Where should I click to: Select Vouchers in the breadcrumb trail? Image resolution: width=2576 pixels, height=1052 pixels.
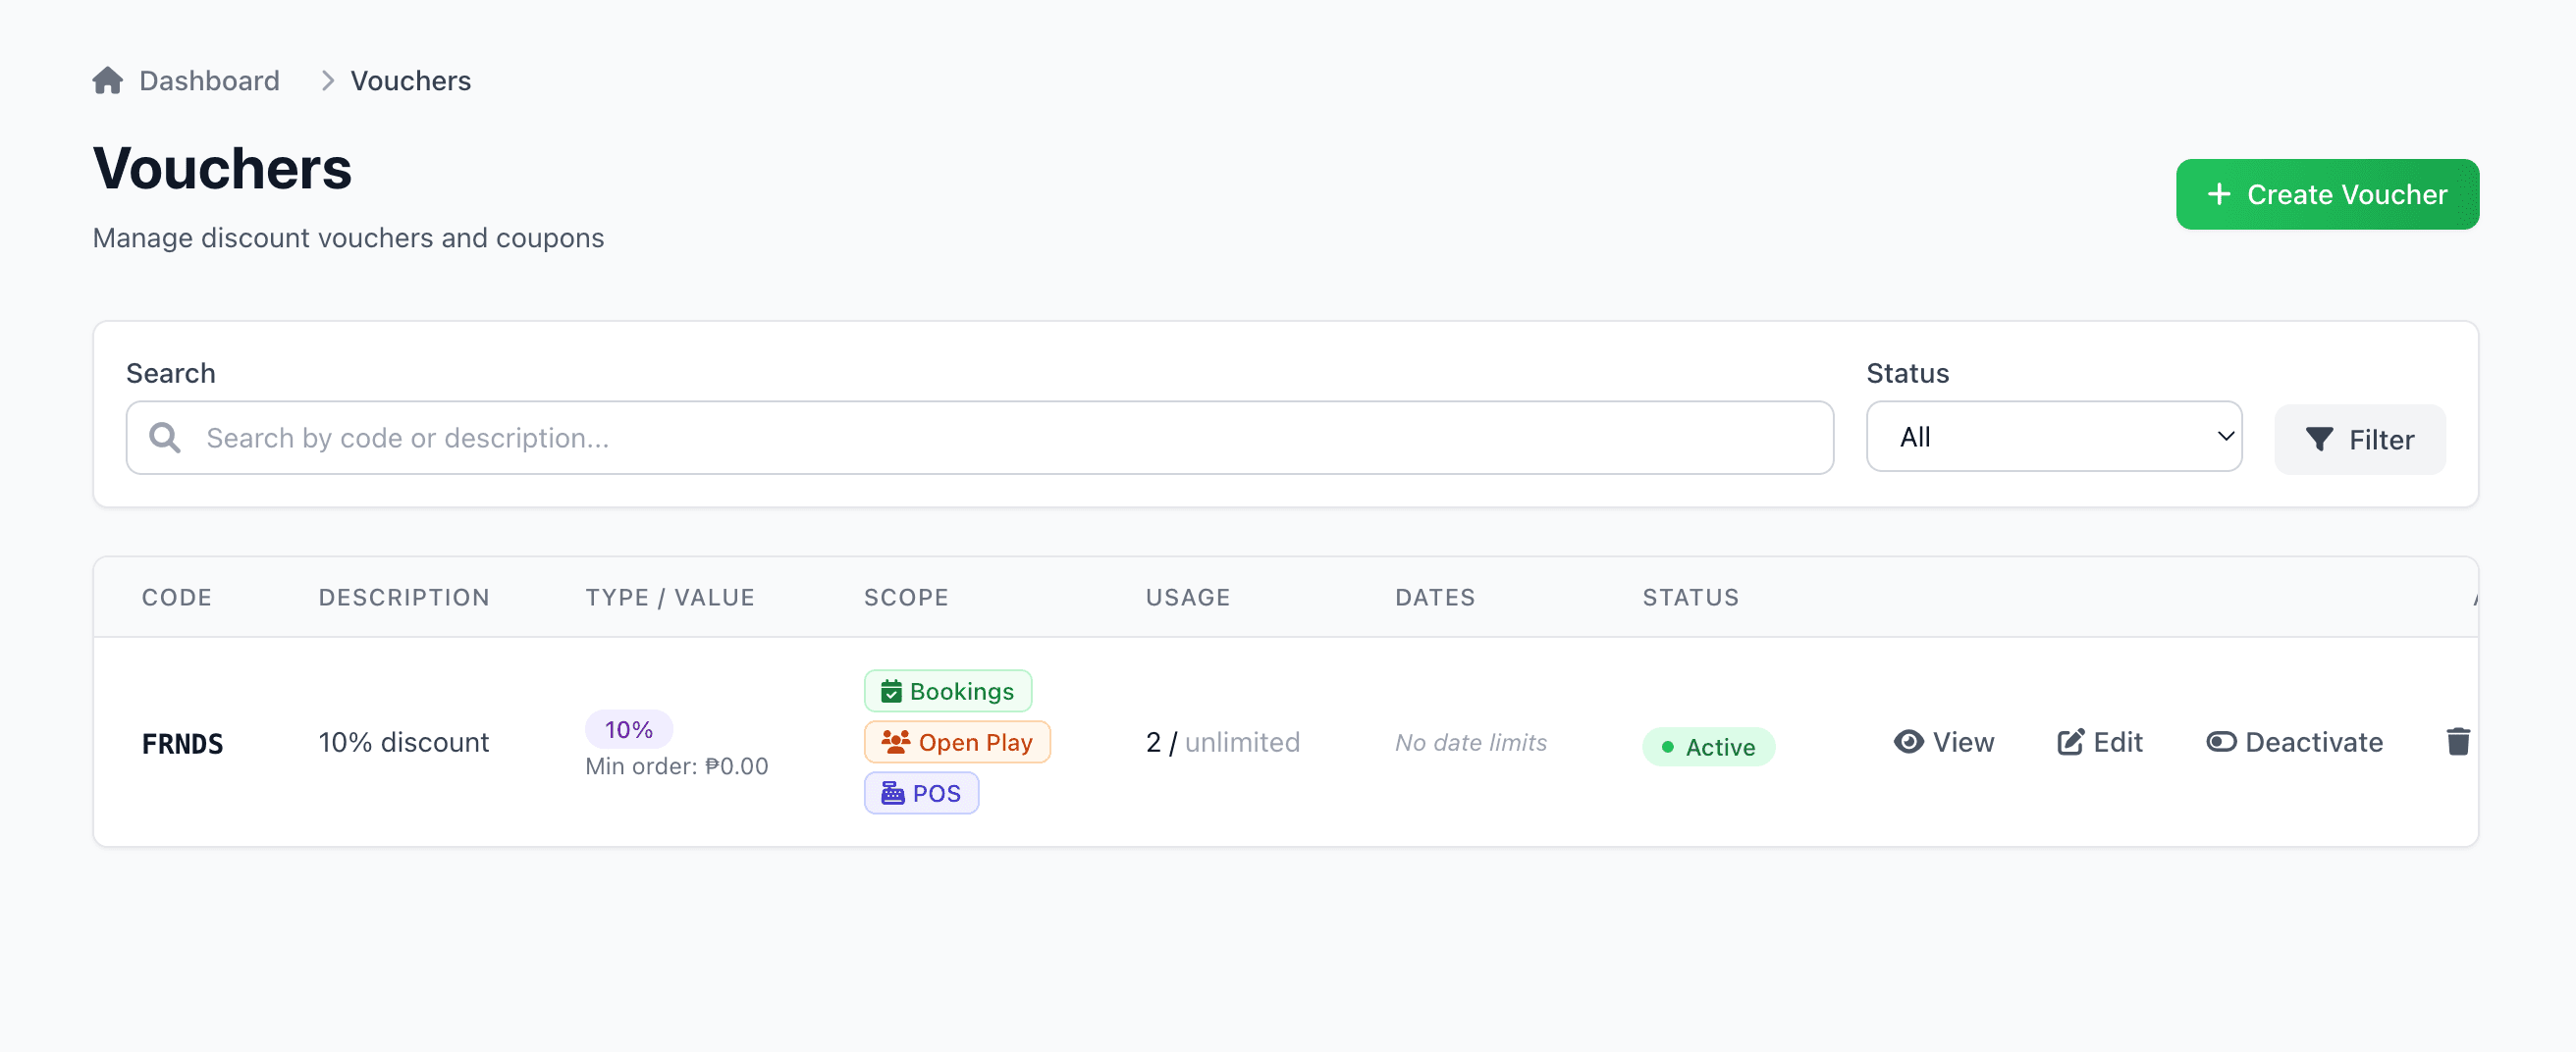pyautogui.click(x=410, y=80)
